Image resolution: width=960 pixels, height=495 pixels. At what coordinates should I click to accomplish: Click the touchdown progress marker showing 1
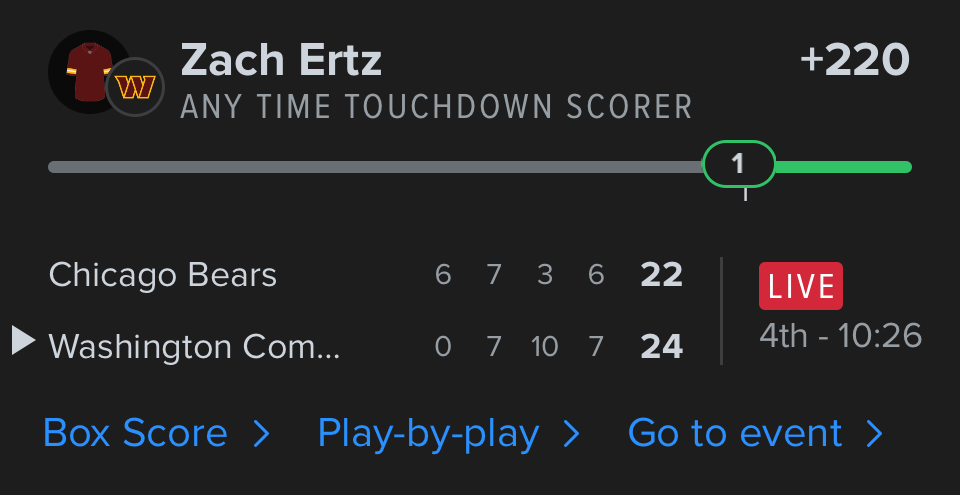(x=739, y=165)
